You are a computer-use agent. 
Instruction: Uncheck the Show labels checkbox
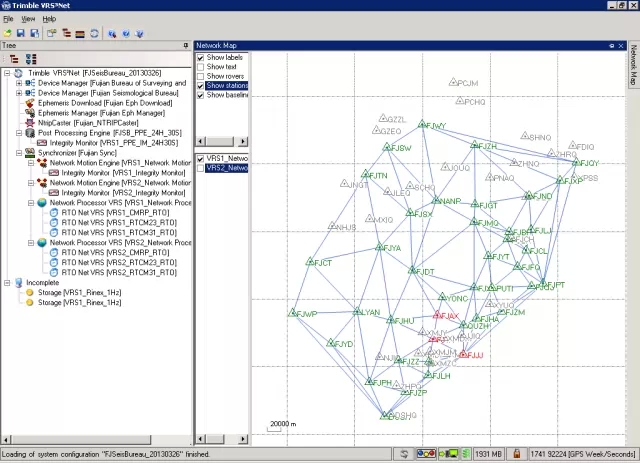(x=200, y=58)
